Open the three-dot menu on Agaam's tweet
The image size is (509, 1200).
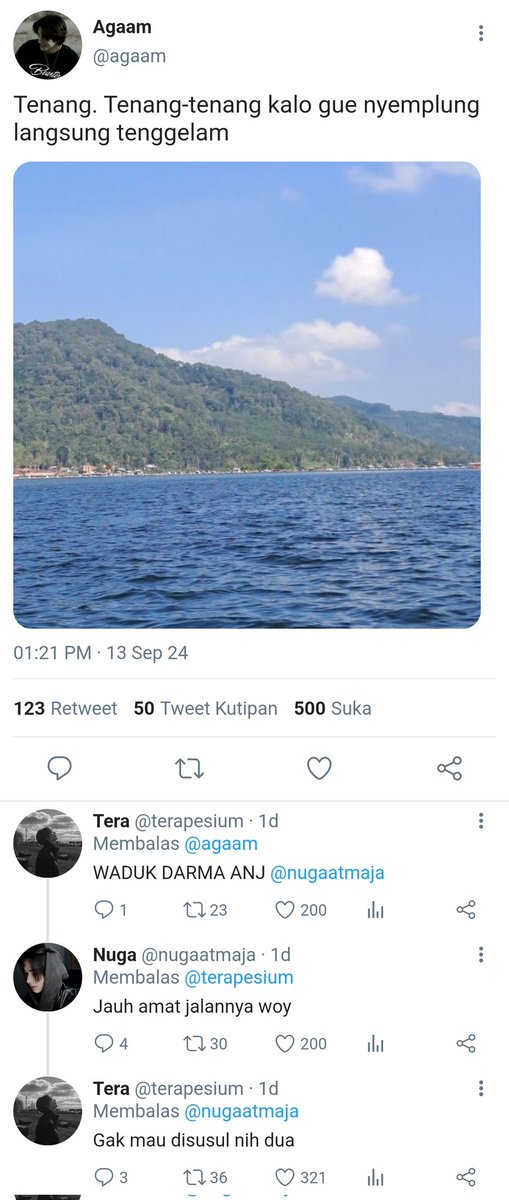click(x=481, y=33)
